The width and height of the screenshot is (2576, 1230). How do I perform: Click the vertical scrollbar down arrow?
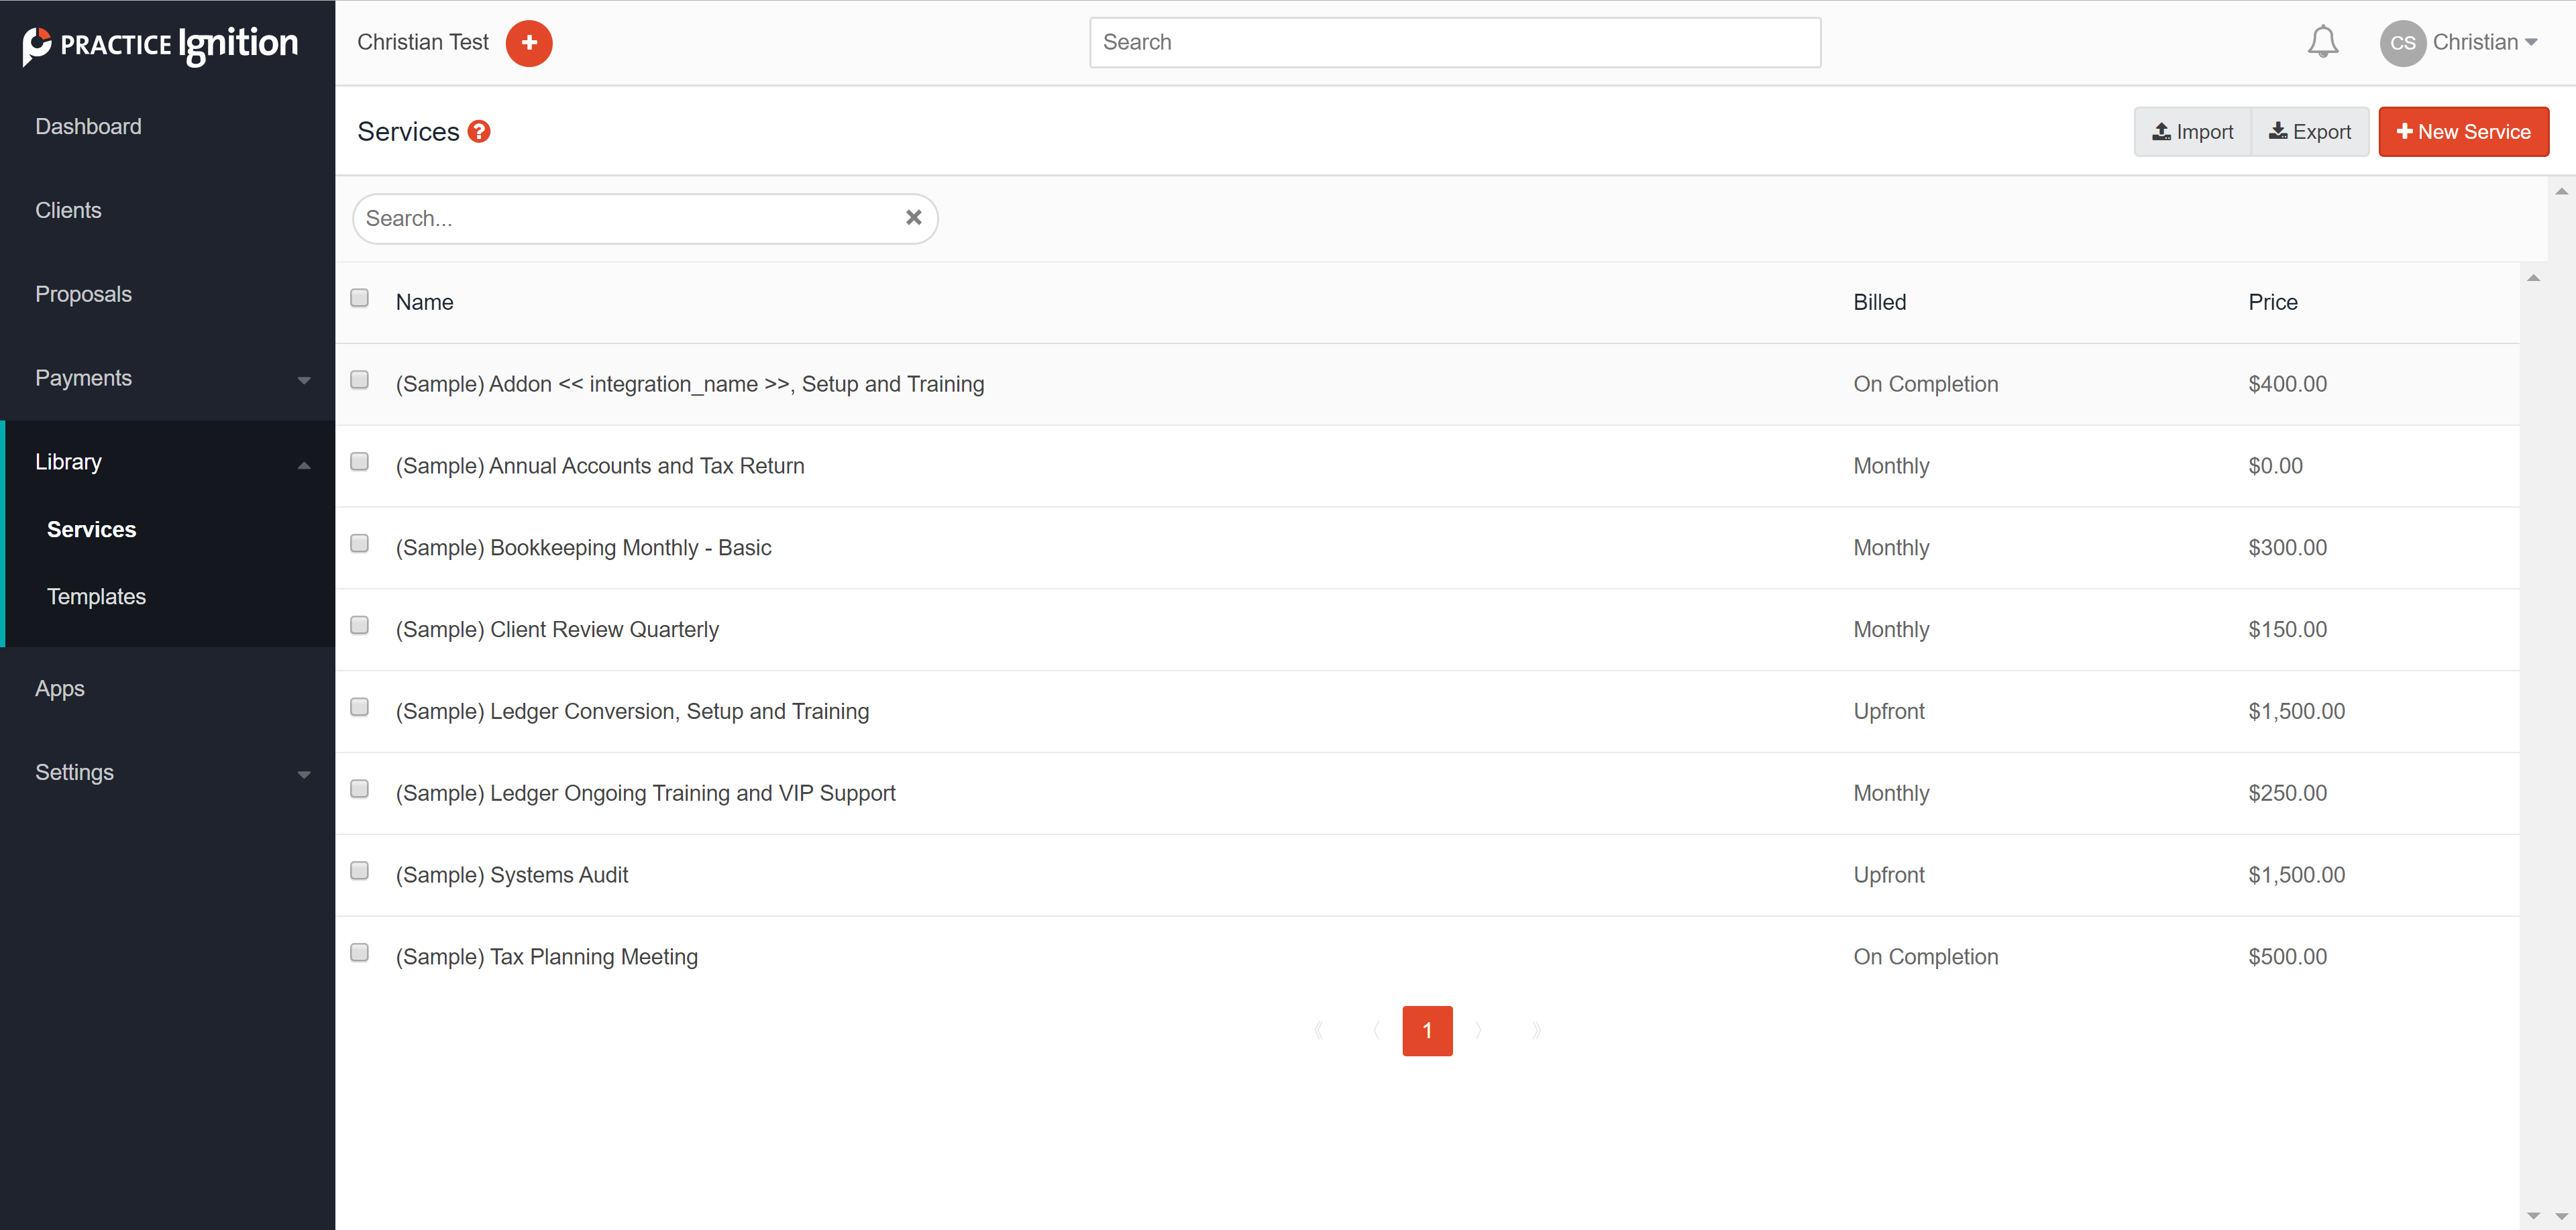2561,1216
